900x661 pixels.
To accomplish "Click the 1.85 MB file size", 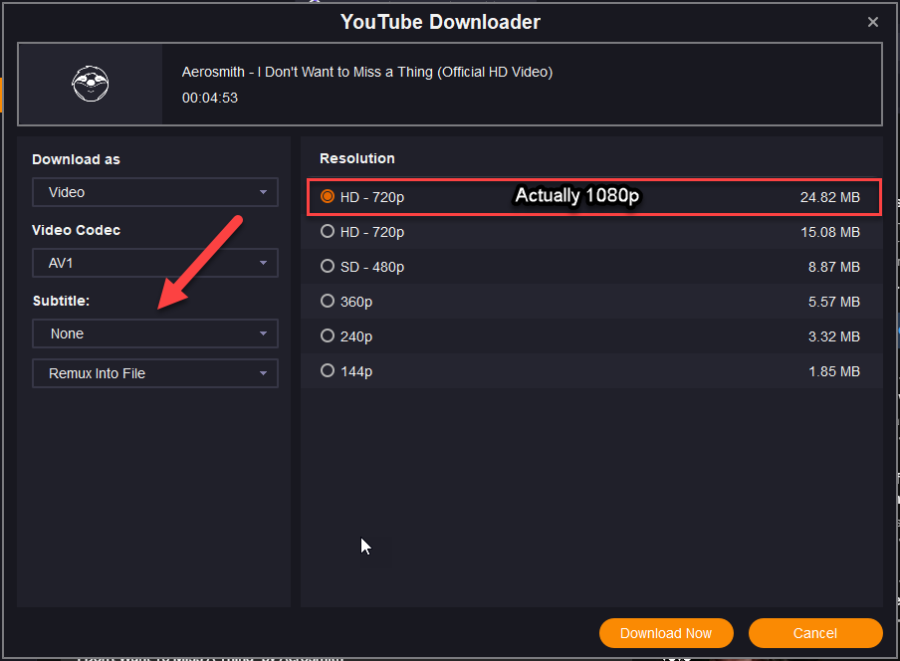I will tap(834, 371).
